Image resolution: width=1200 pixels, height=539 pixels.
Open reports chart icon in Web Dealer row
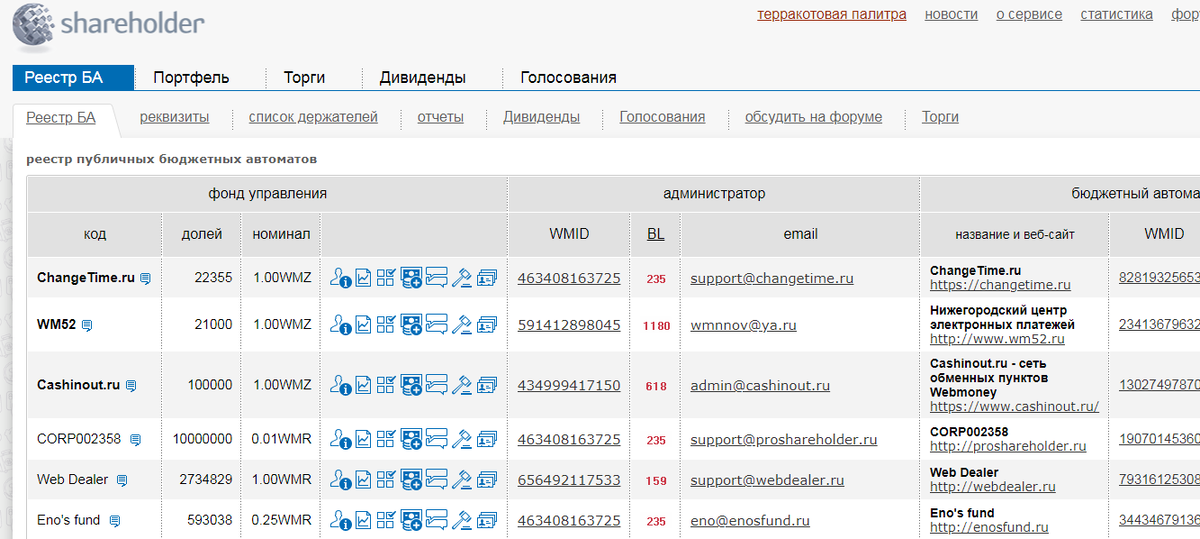[x=363, y=480]
